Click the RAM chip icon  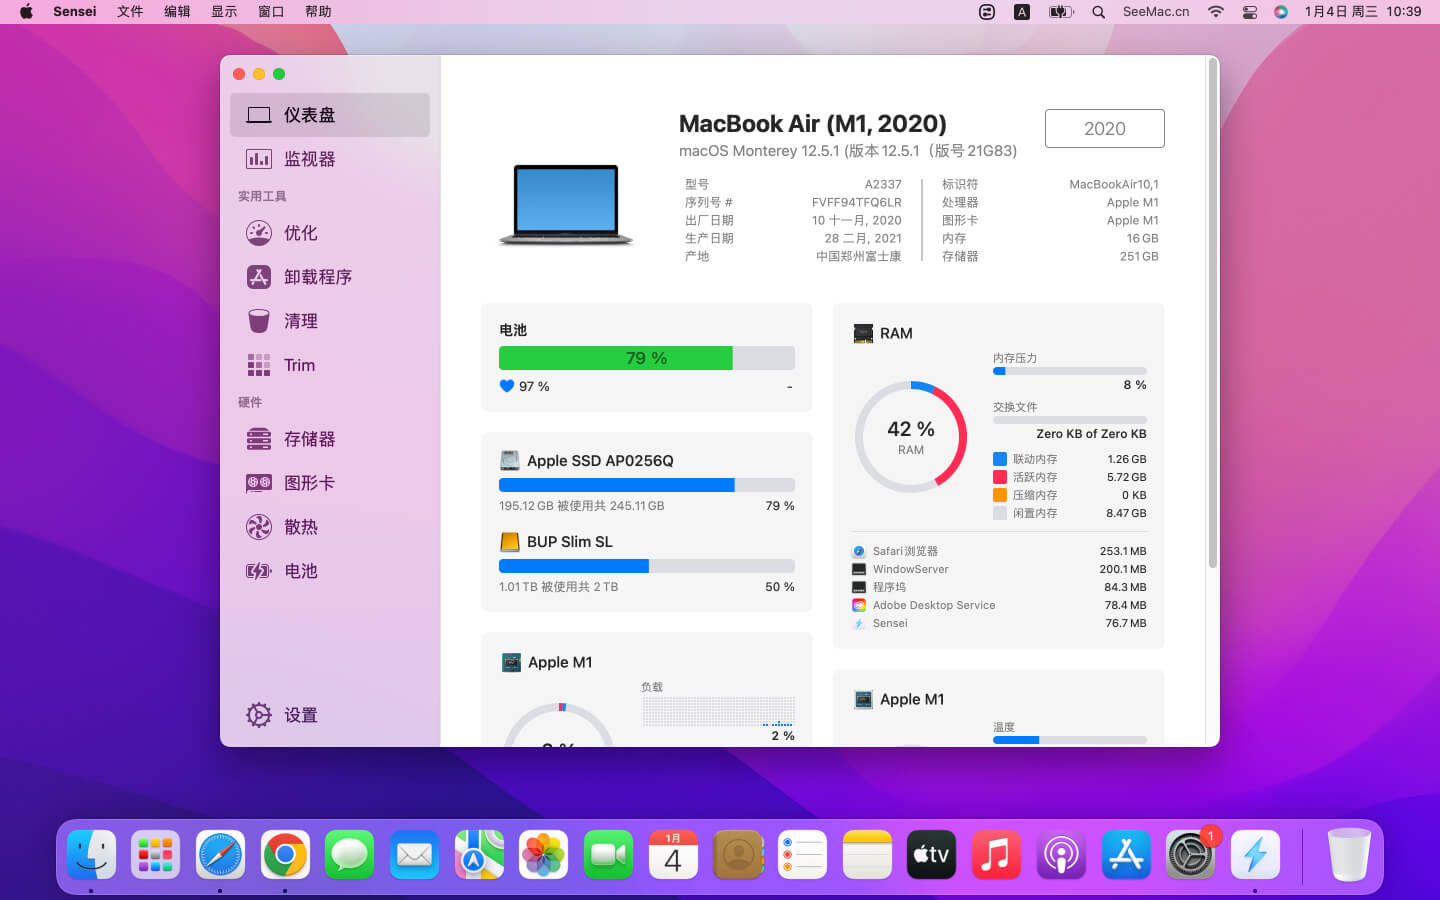pos(863,333)
